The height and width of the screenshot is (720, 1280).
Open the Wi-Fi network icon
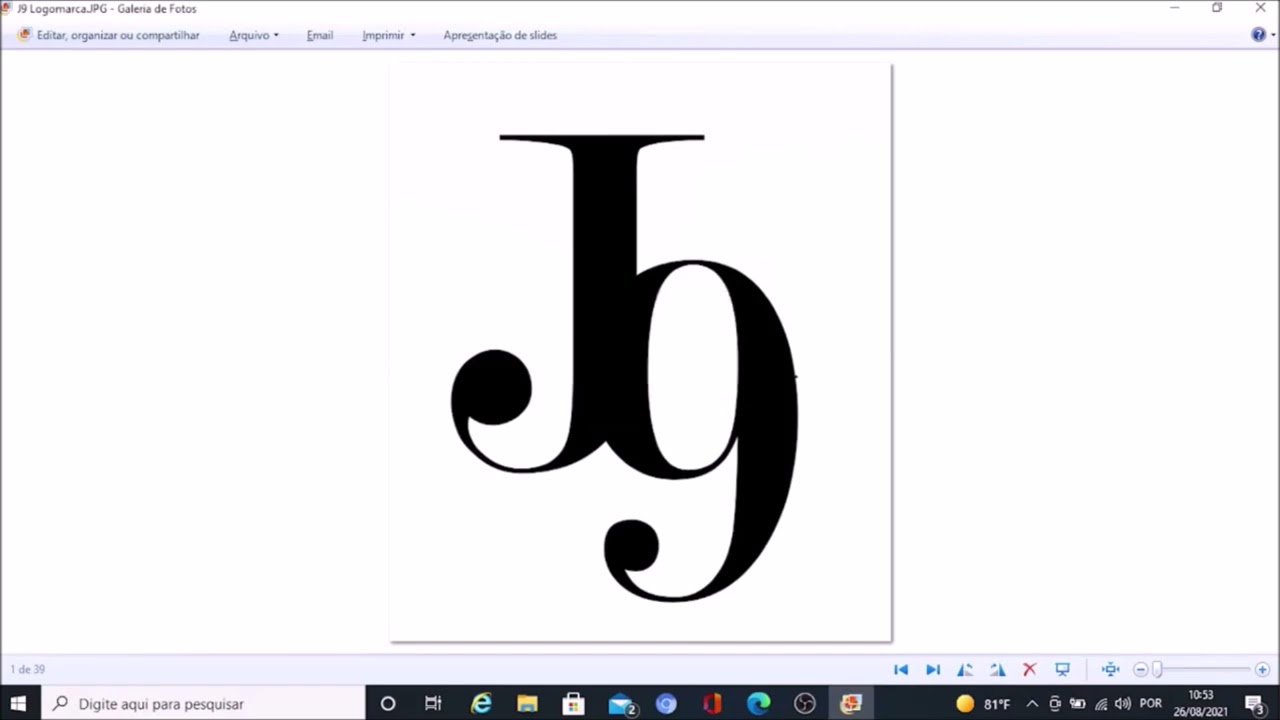pyautogui.click(x=1101, y=704)
